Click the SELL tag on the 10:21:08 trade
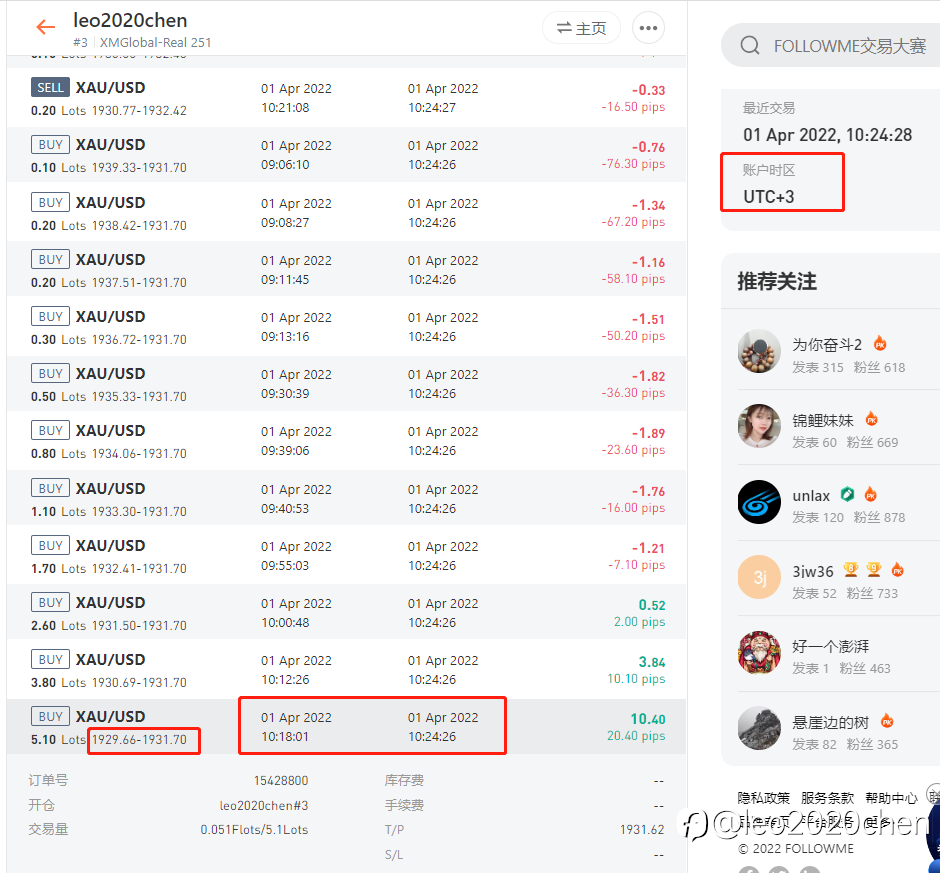 50,88
